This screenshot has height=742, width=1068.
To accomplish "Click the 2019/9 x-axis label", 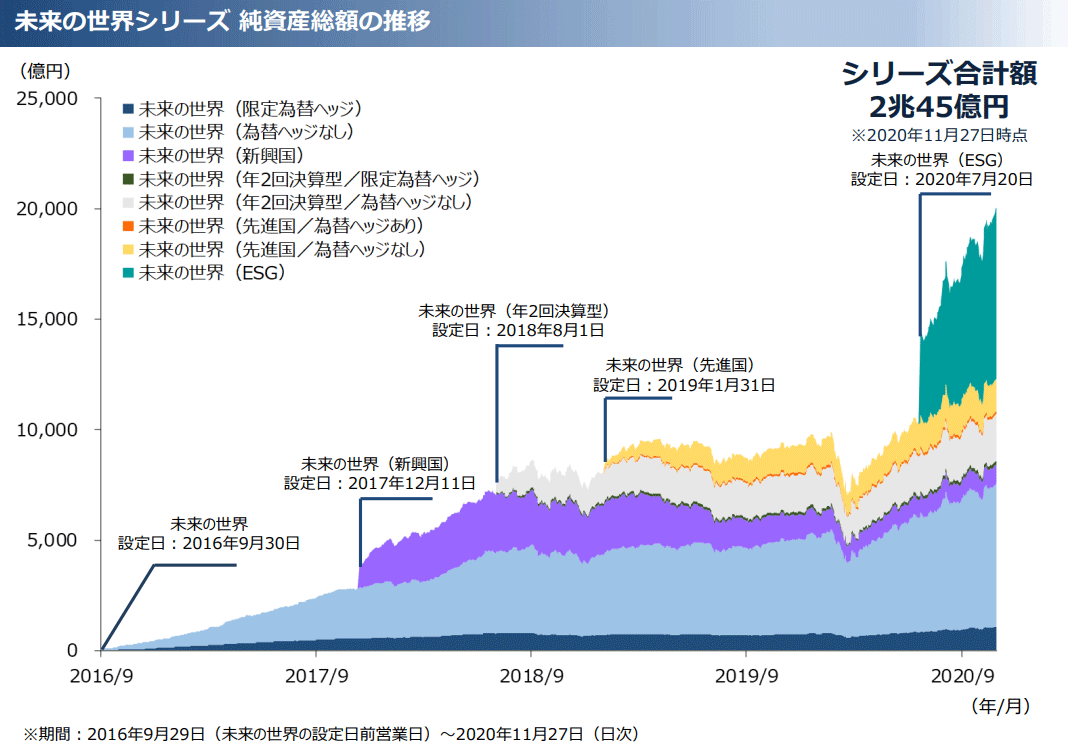I will click(747, 676).
